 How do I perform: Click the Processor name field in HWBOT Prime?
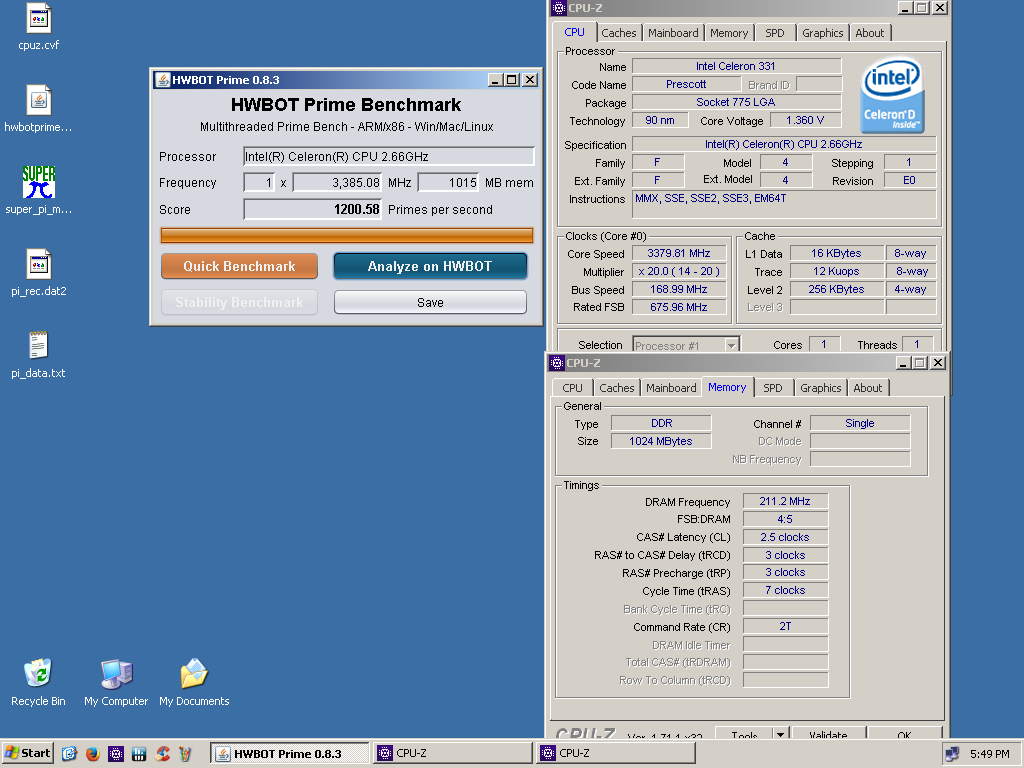[x=389, y=156]
